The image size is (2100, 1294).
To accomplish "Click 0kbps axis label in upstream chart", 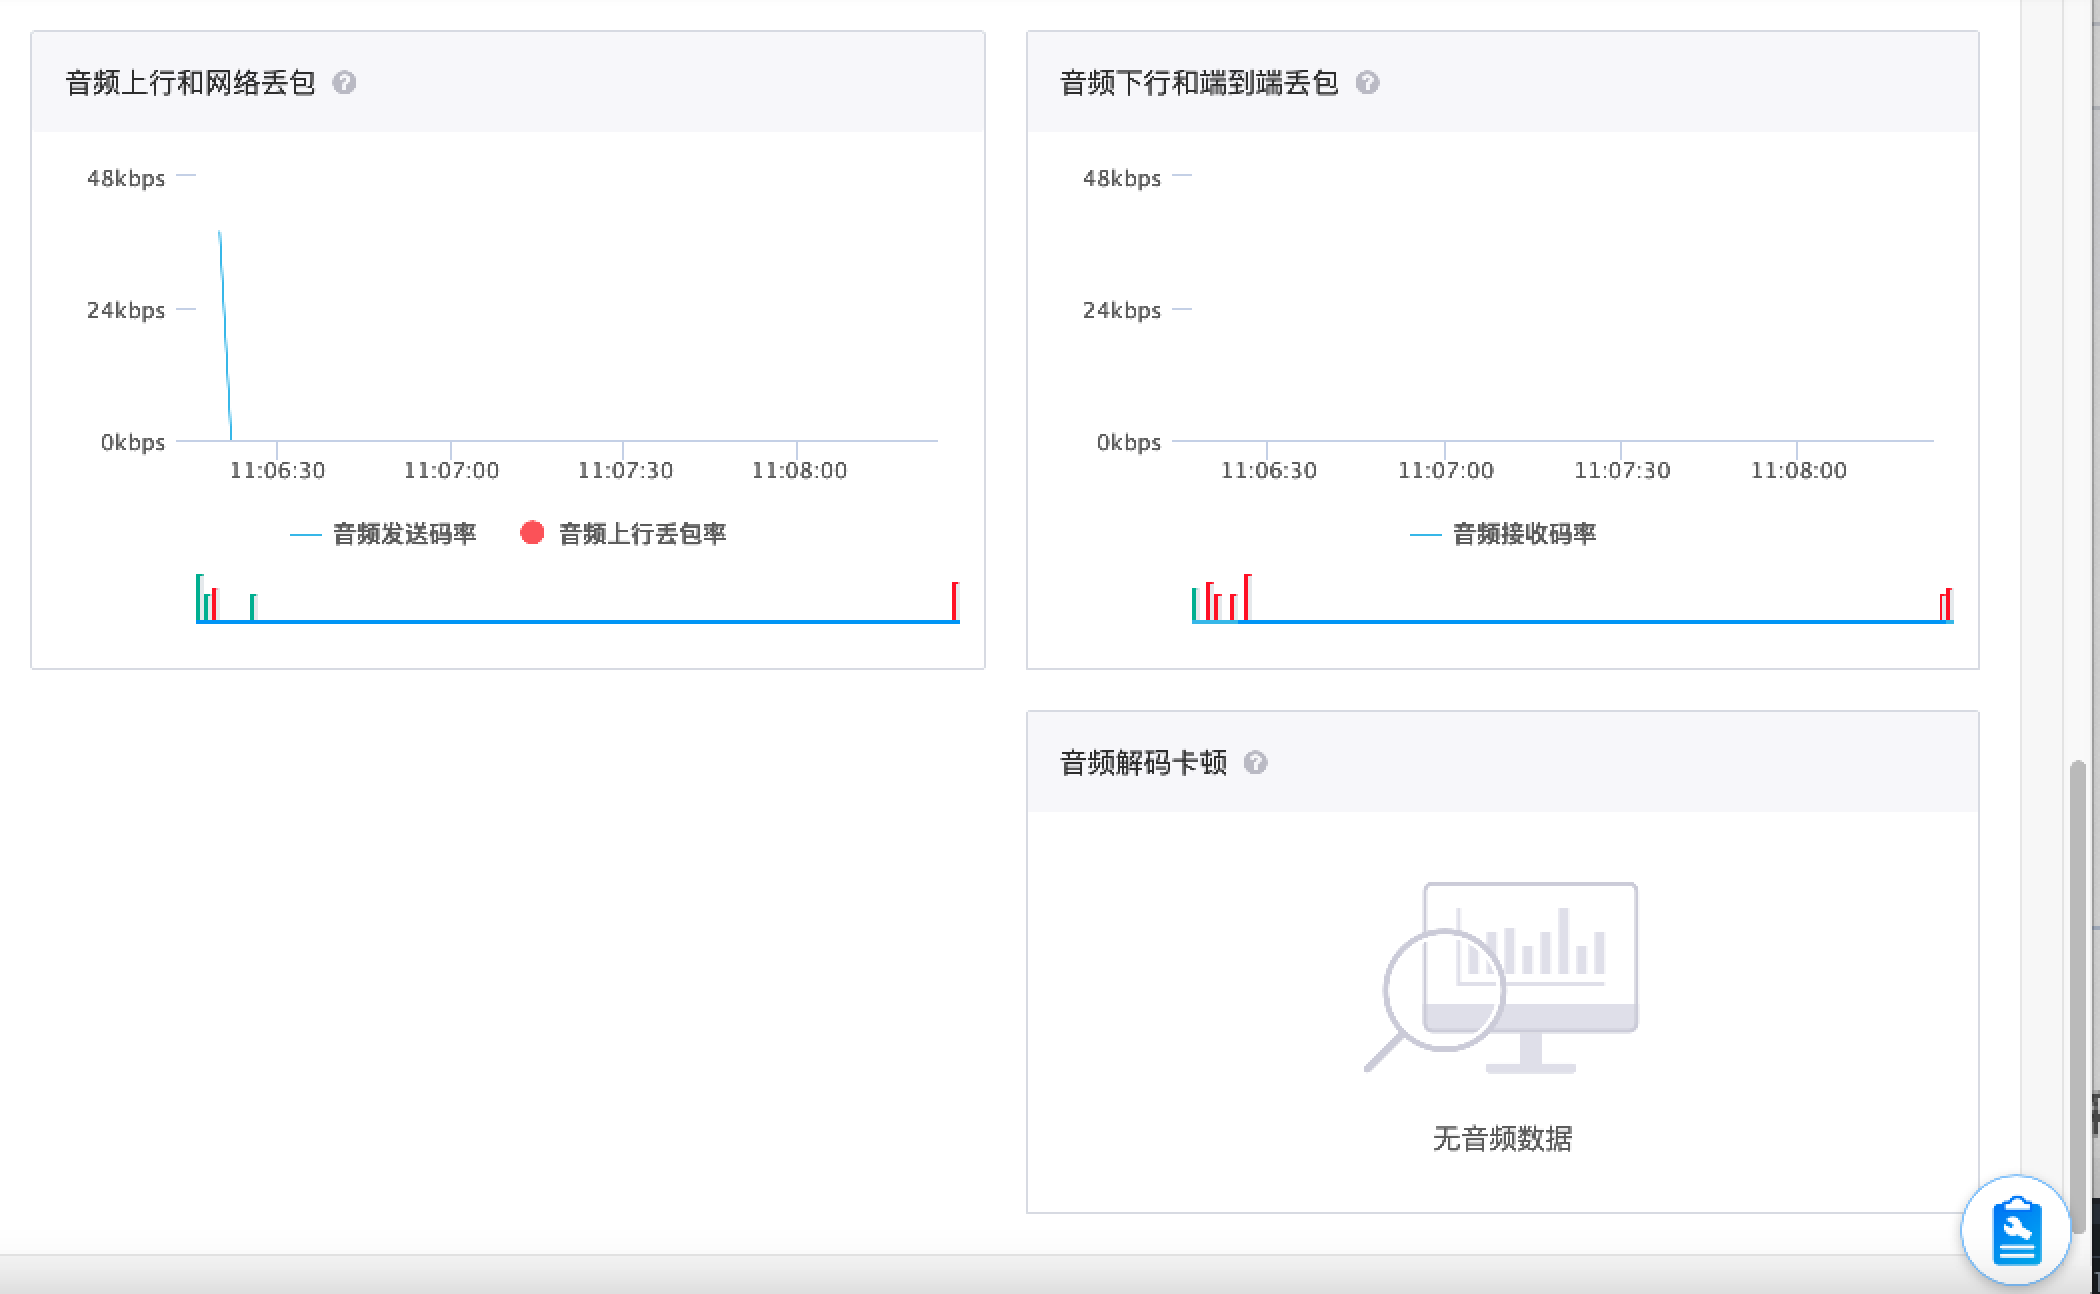I will tap(132, 443).
